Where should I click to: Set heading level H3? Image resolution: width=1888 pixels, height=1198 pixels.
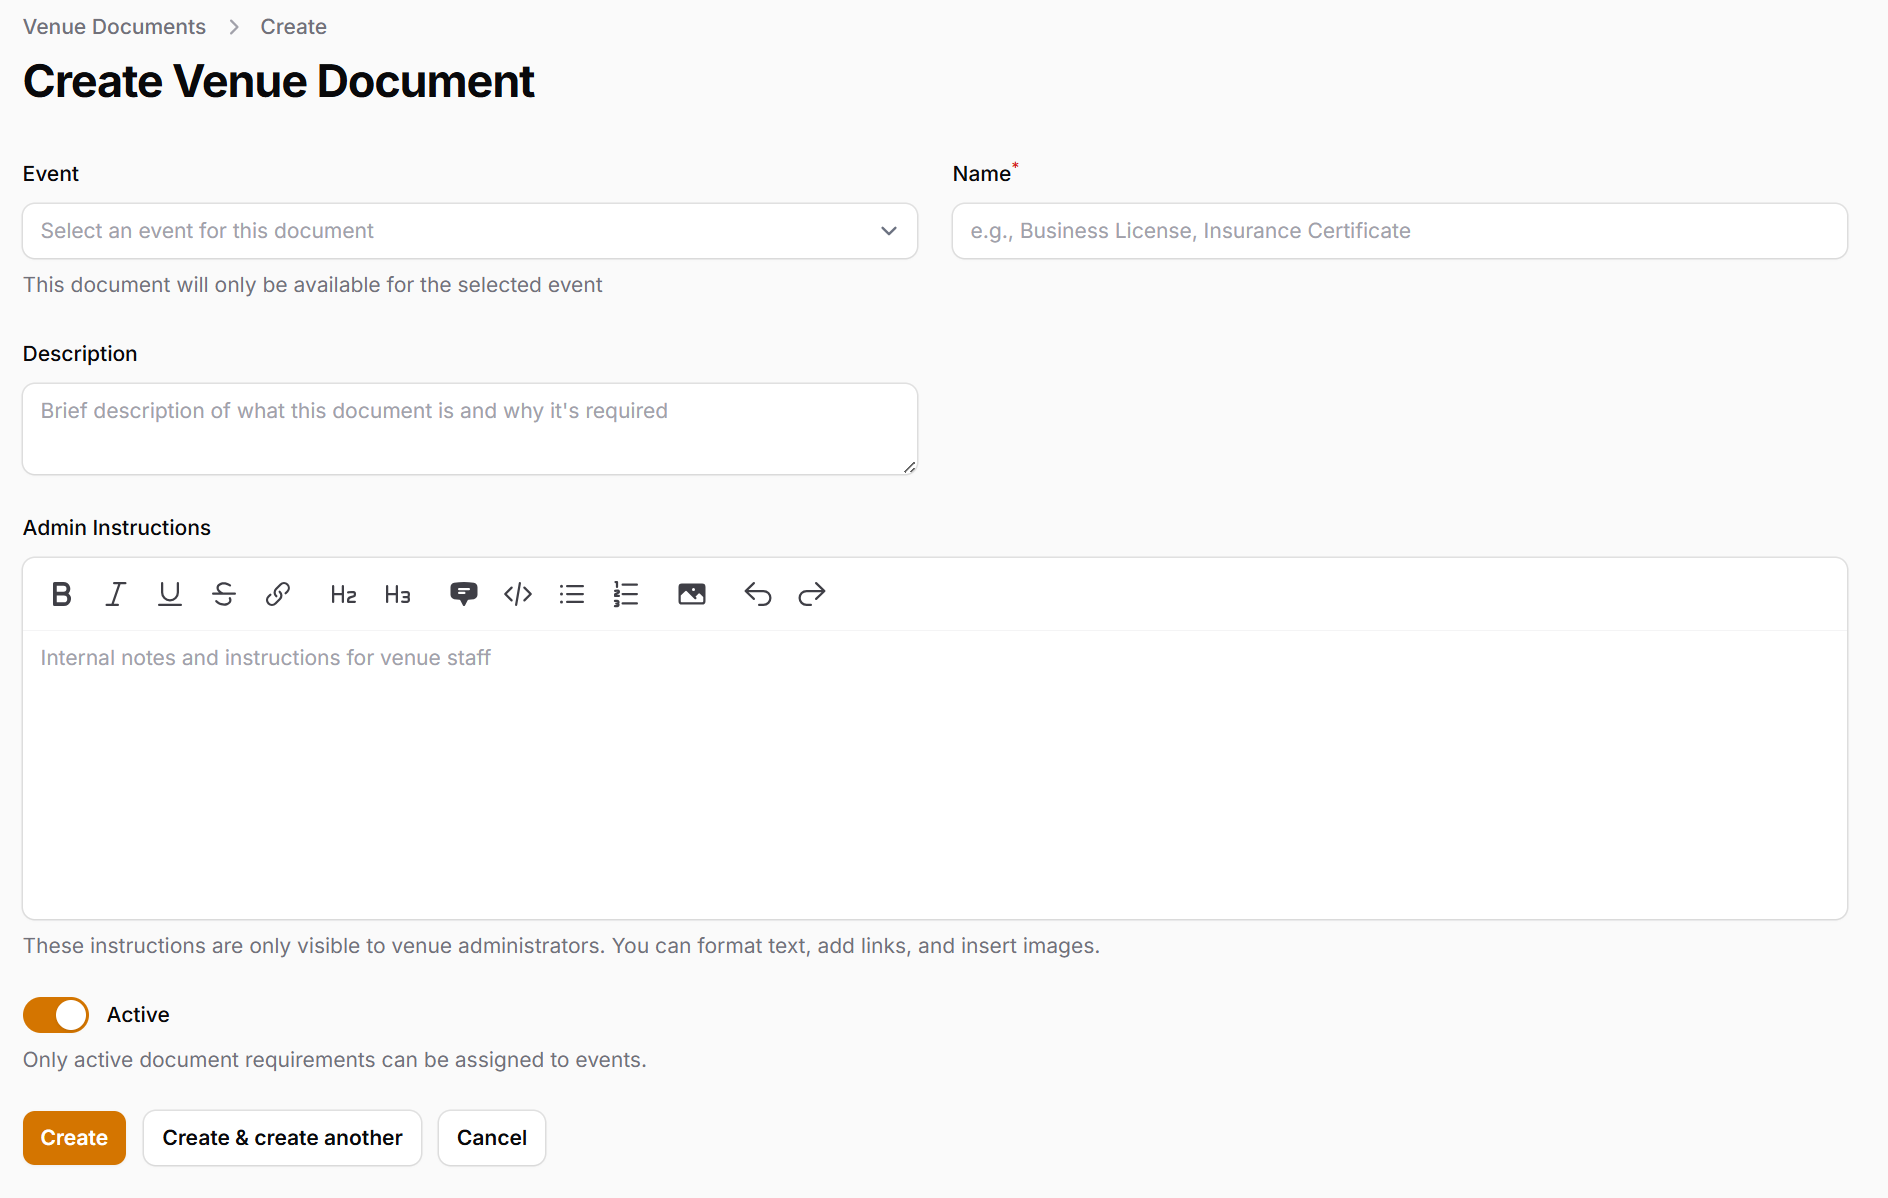click(397, 595)
